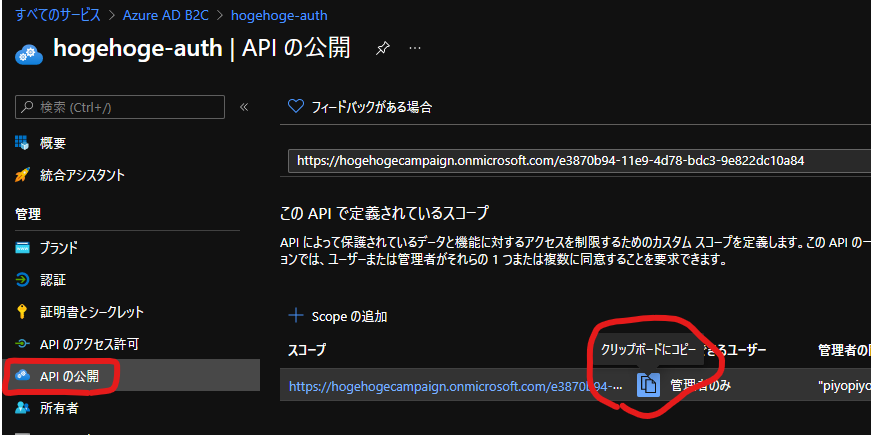Click the ブランド card icon
871x435 pixels.
tap(22, 247)
